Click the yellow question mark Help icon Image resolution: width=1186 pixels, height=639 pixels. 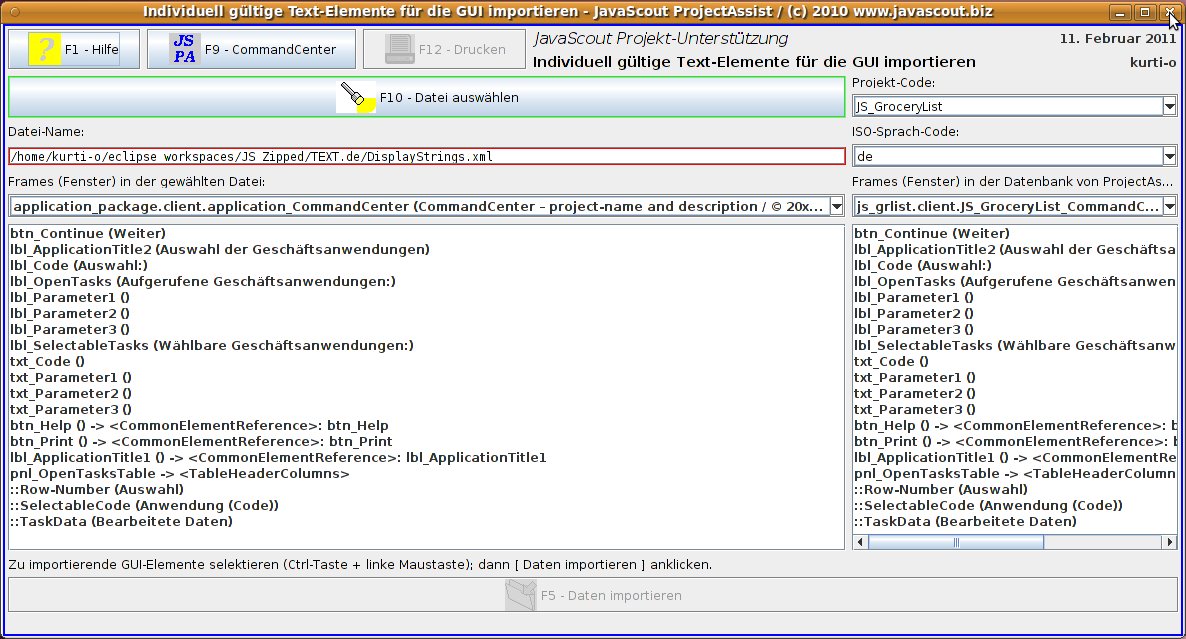(x=44, y=49)
